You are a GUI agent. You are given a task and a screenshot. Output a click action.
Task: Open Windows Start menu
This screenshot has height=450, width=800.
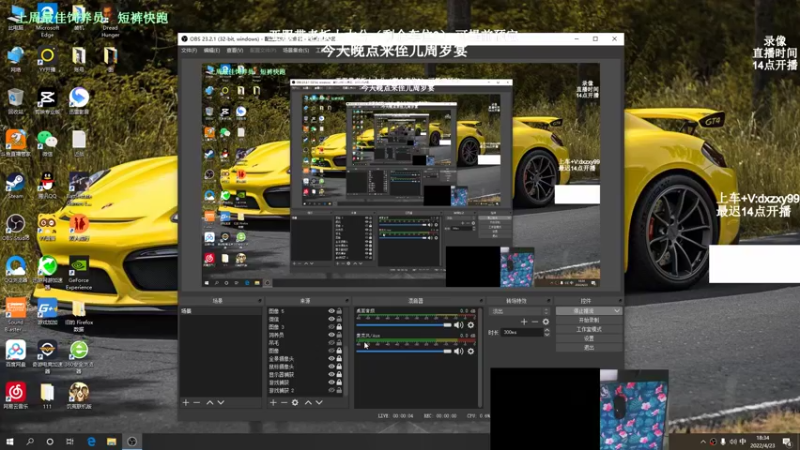coord(10,441)
